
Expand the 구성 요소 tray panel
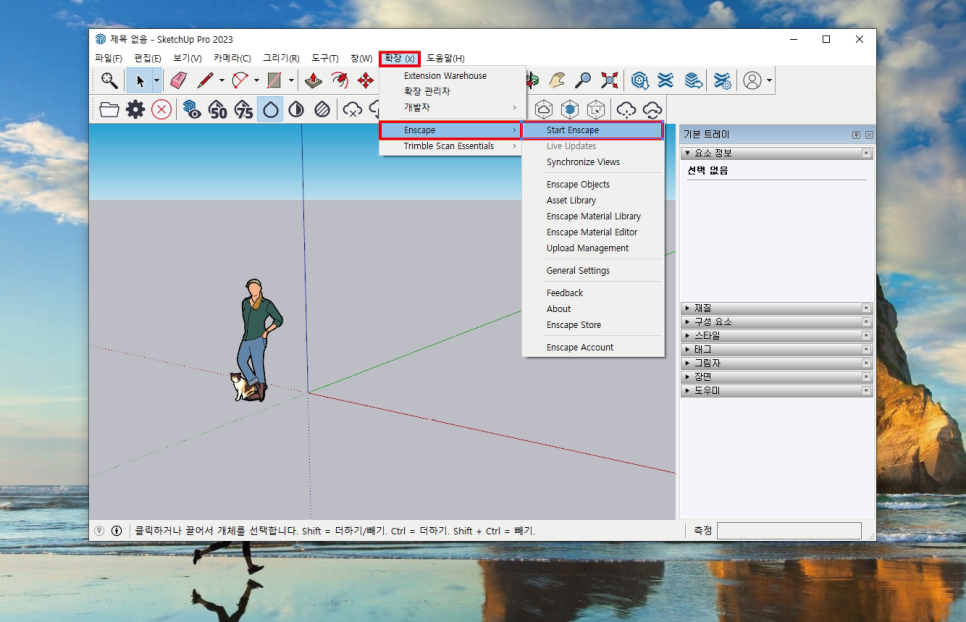tap(688, 321)
